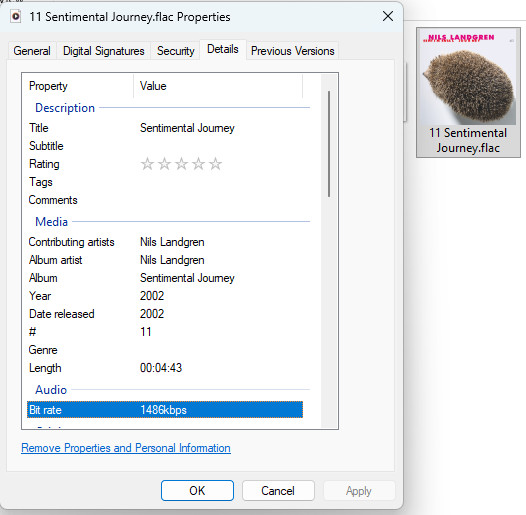
Task: Go to the Security tab
Action: point(175,51)
